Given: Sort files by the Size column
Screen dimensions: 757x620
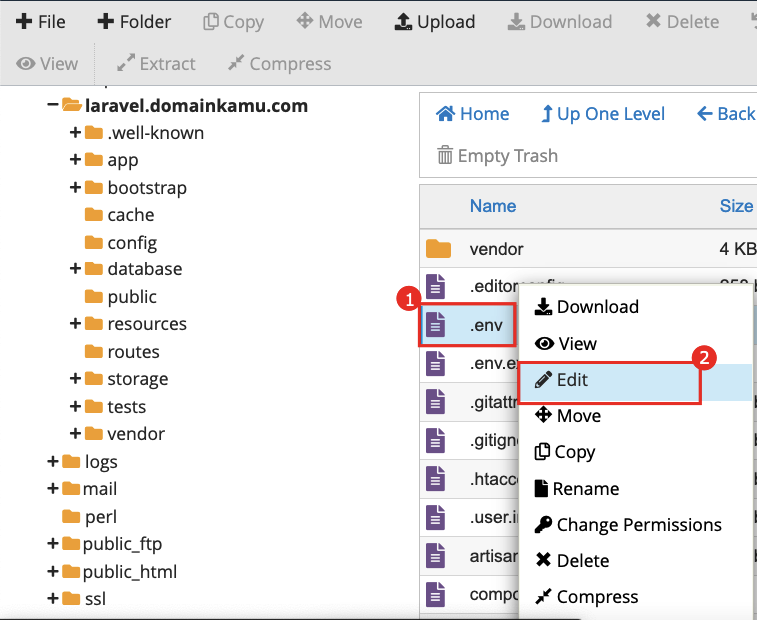Looking at the screenshot, I should (x=736, y=206).
